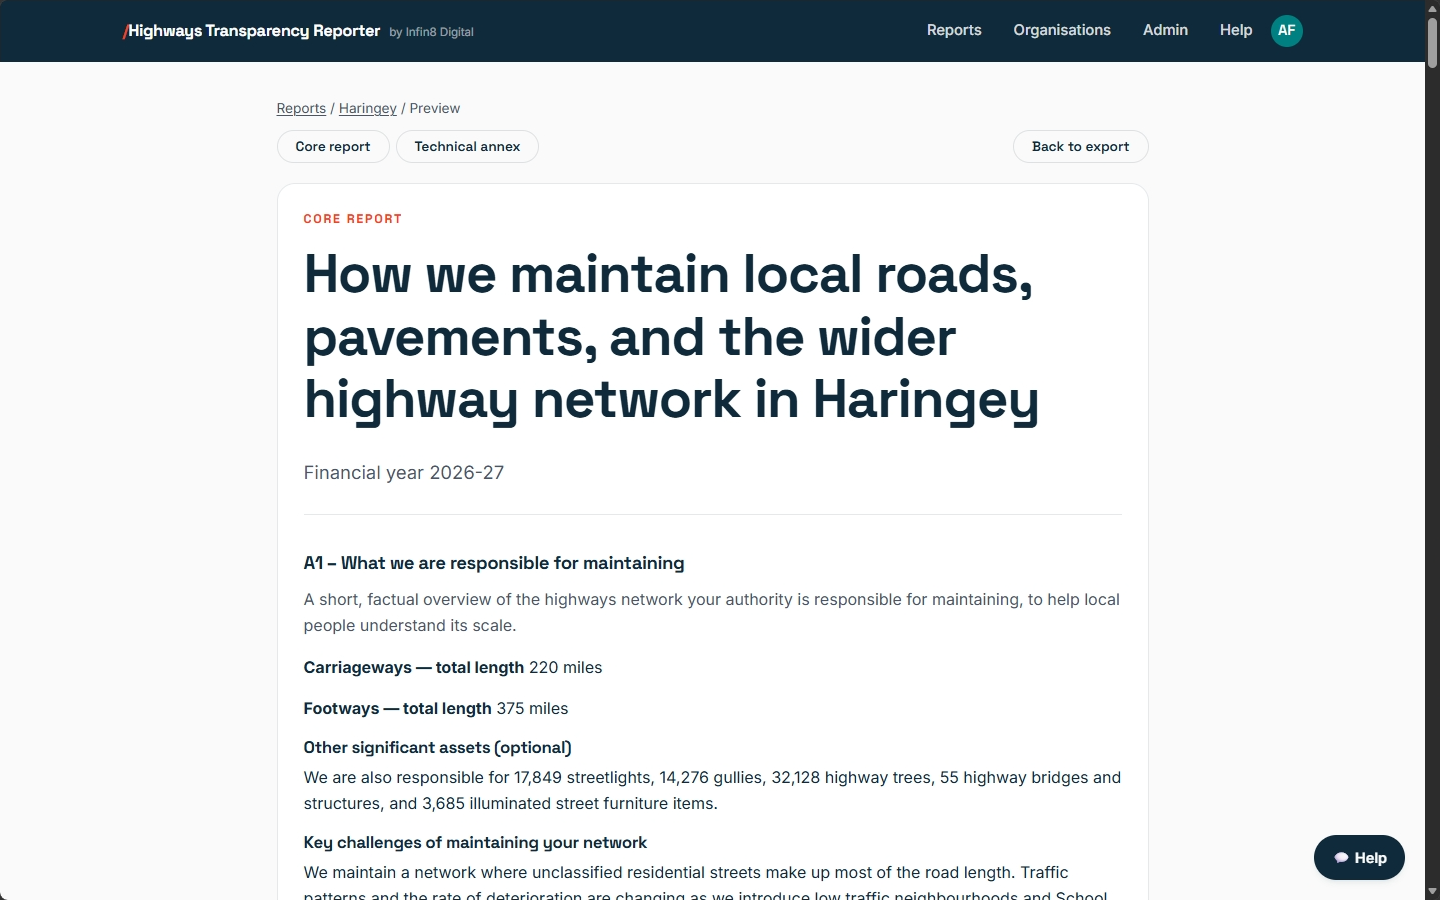Click the 'Carriageways — total length' line
1440x900 pixels.
(x=453, y=667)
